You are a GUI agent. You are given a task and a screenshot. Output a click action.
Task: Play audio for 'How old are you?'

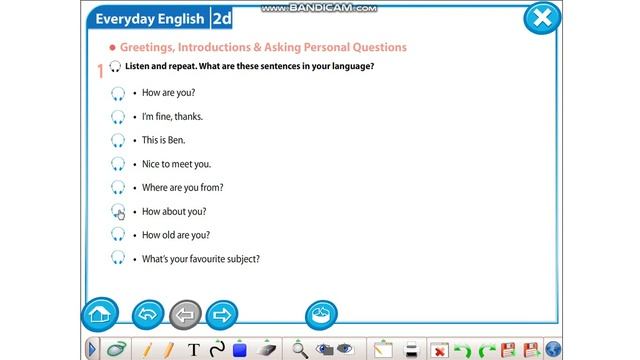click(118, 235)
